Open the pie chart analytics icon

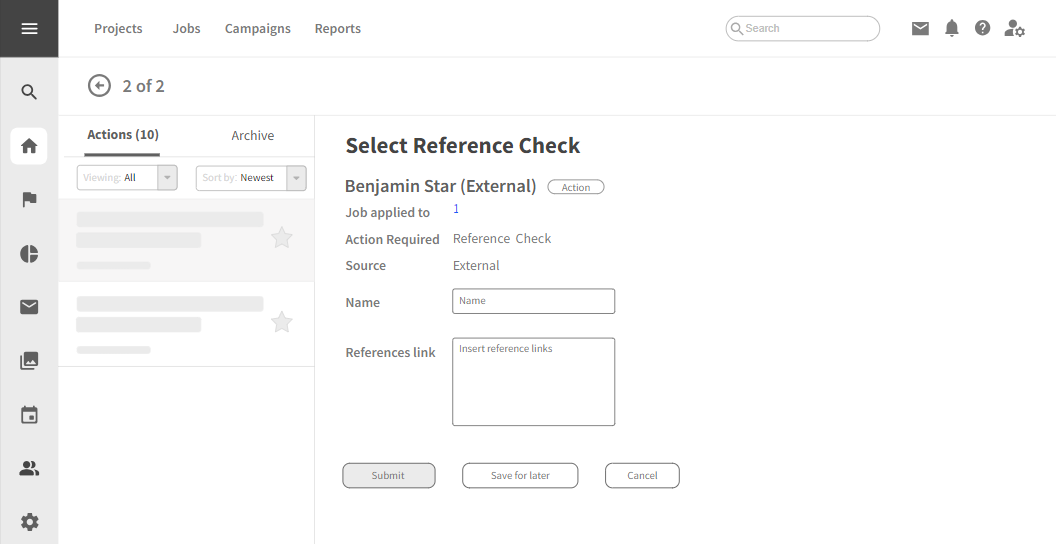(x=29, y=254)
